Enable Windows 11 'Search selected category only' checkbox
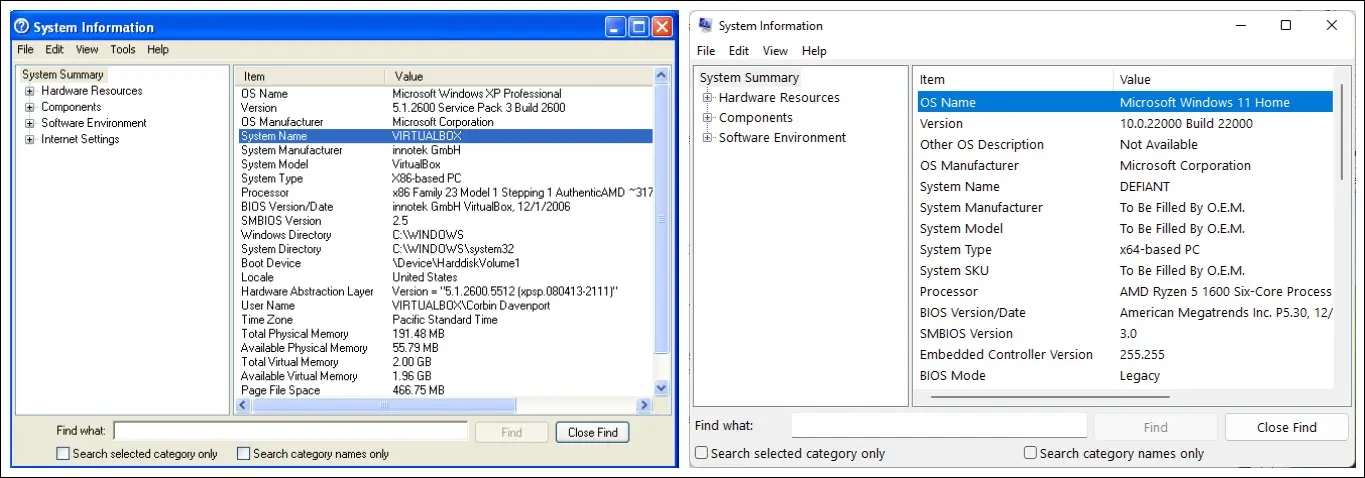 (x=702, y=453)
